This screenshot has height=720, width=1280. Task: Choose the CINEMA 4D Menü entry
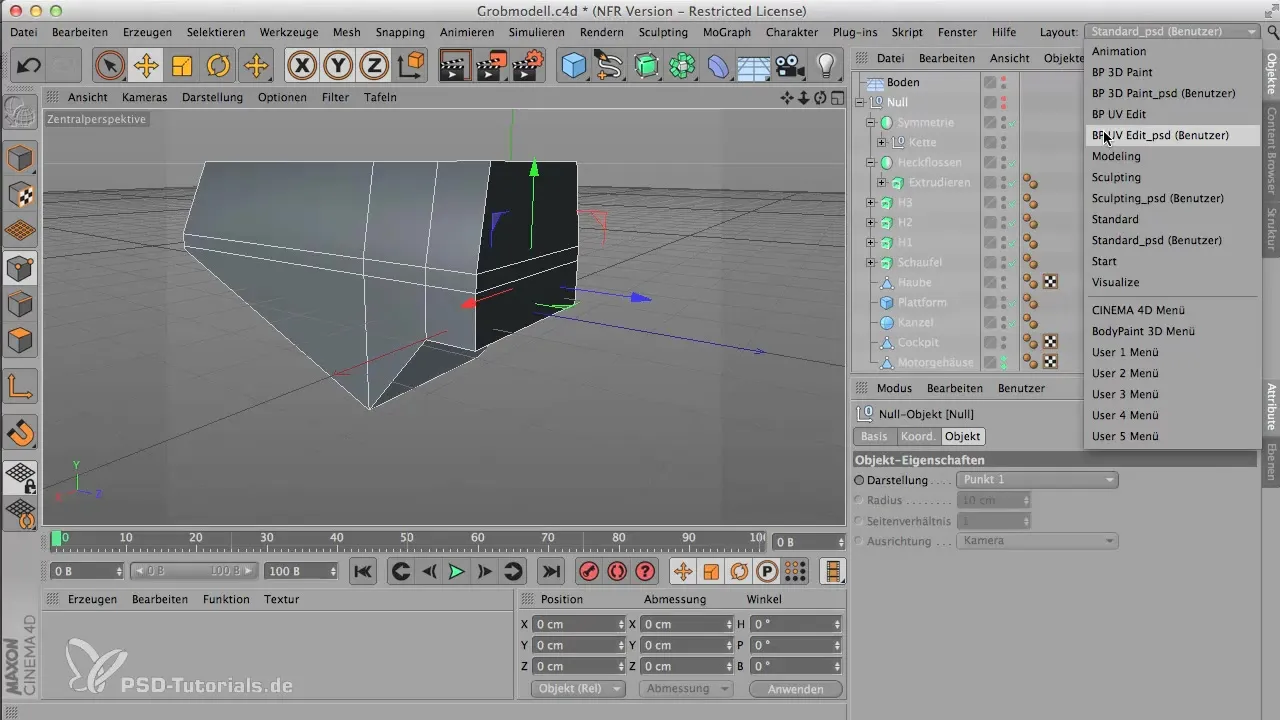pos(1172,310)
